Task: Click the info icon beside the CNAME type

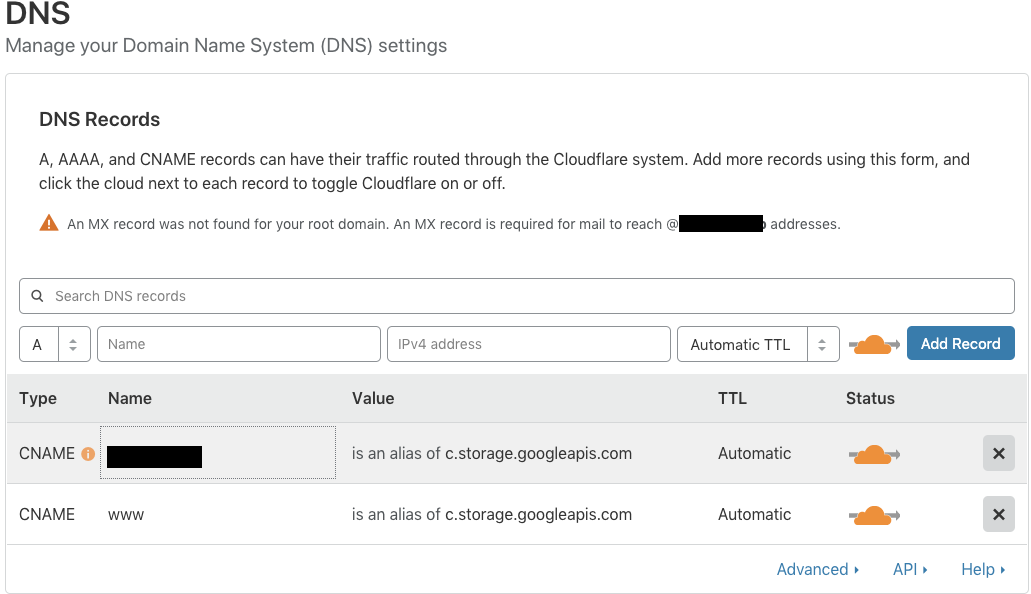Action: 88,453
